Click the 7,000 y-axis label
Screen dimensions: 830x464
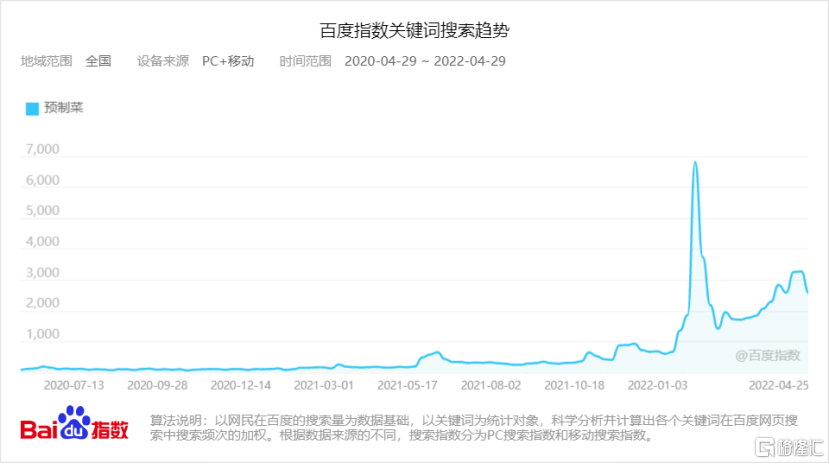(x=42, y=149)
